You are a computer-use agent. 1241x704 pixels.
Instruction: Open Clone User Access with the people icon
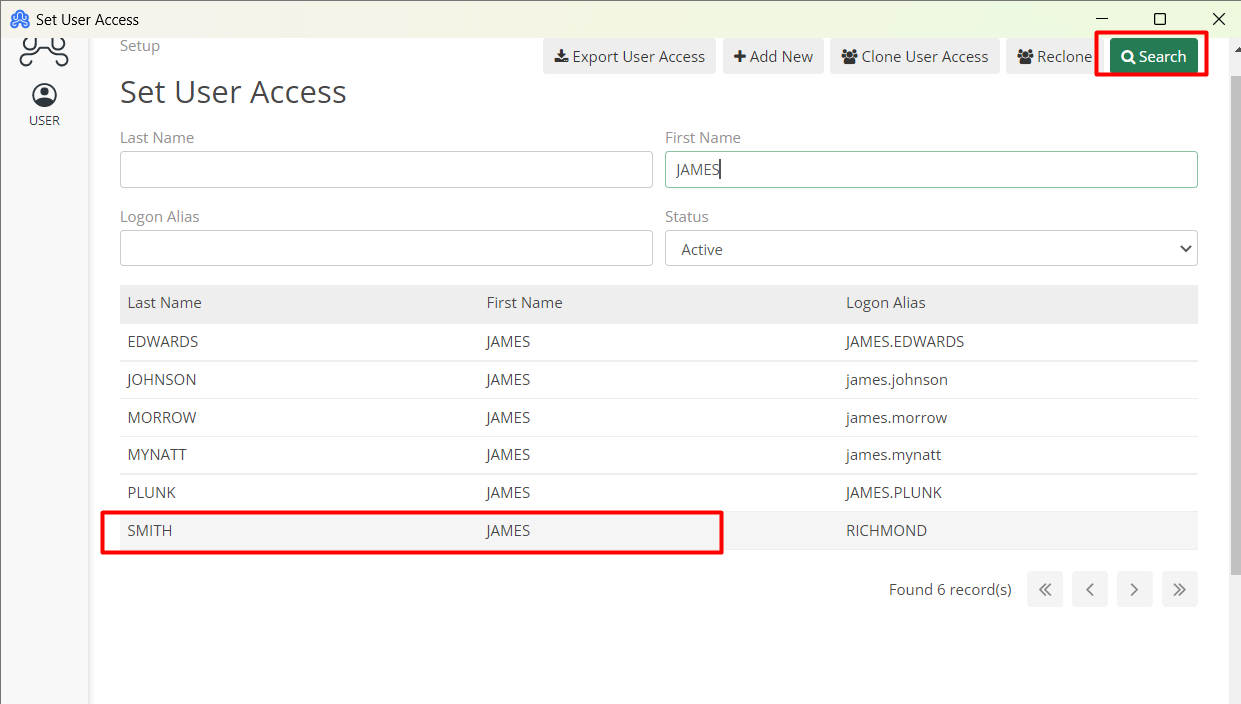pos(851,56)
